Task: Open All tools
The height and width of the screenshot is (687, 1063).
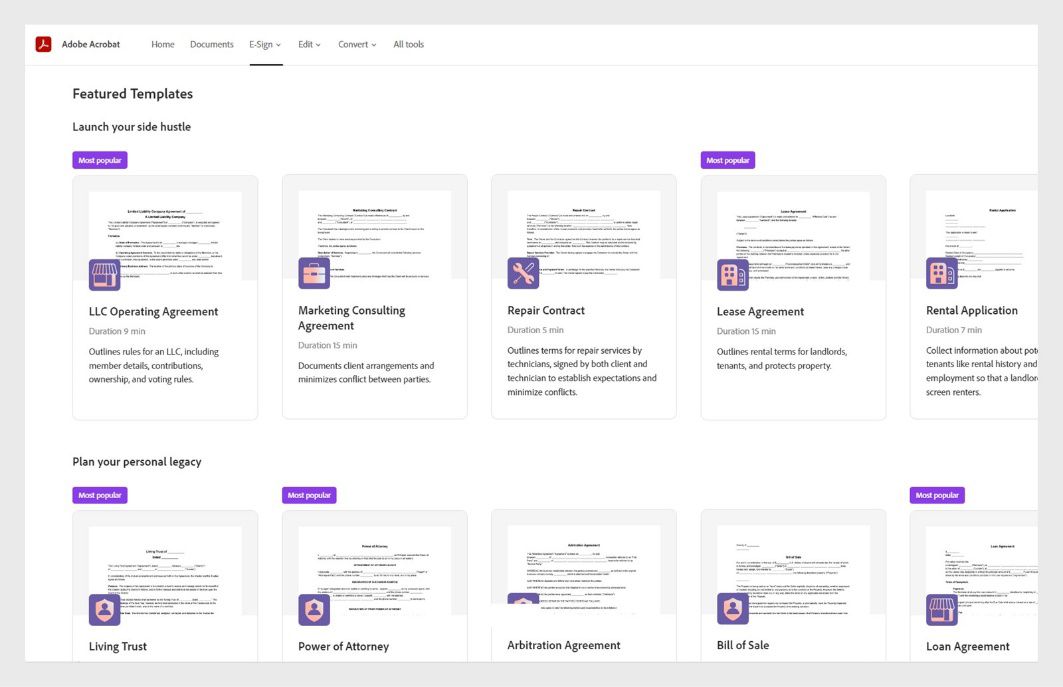Action: [409, 44]
